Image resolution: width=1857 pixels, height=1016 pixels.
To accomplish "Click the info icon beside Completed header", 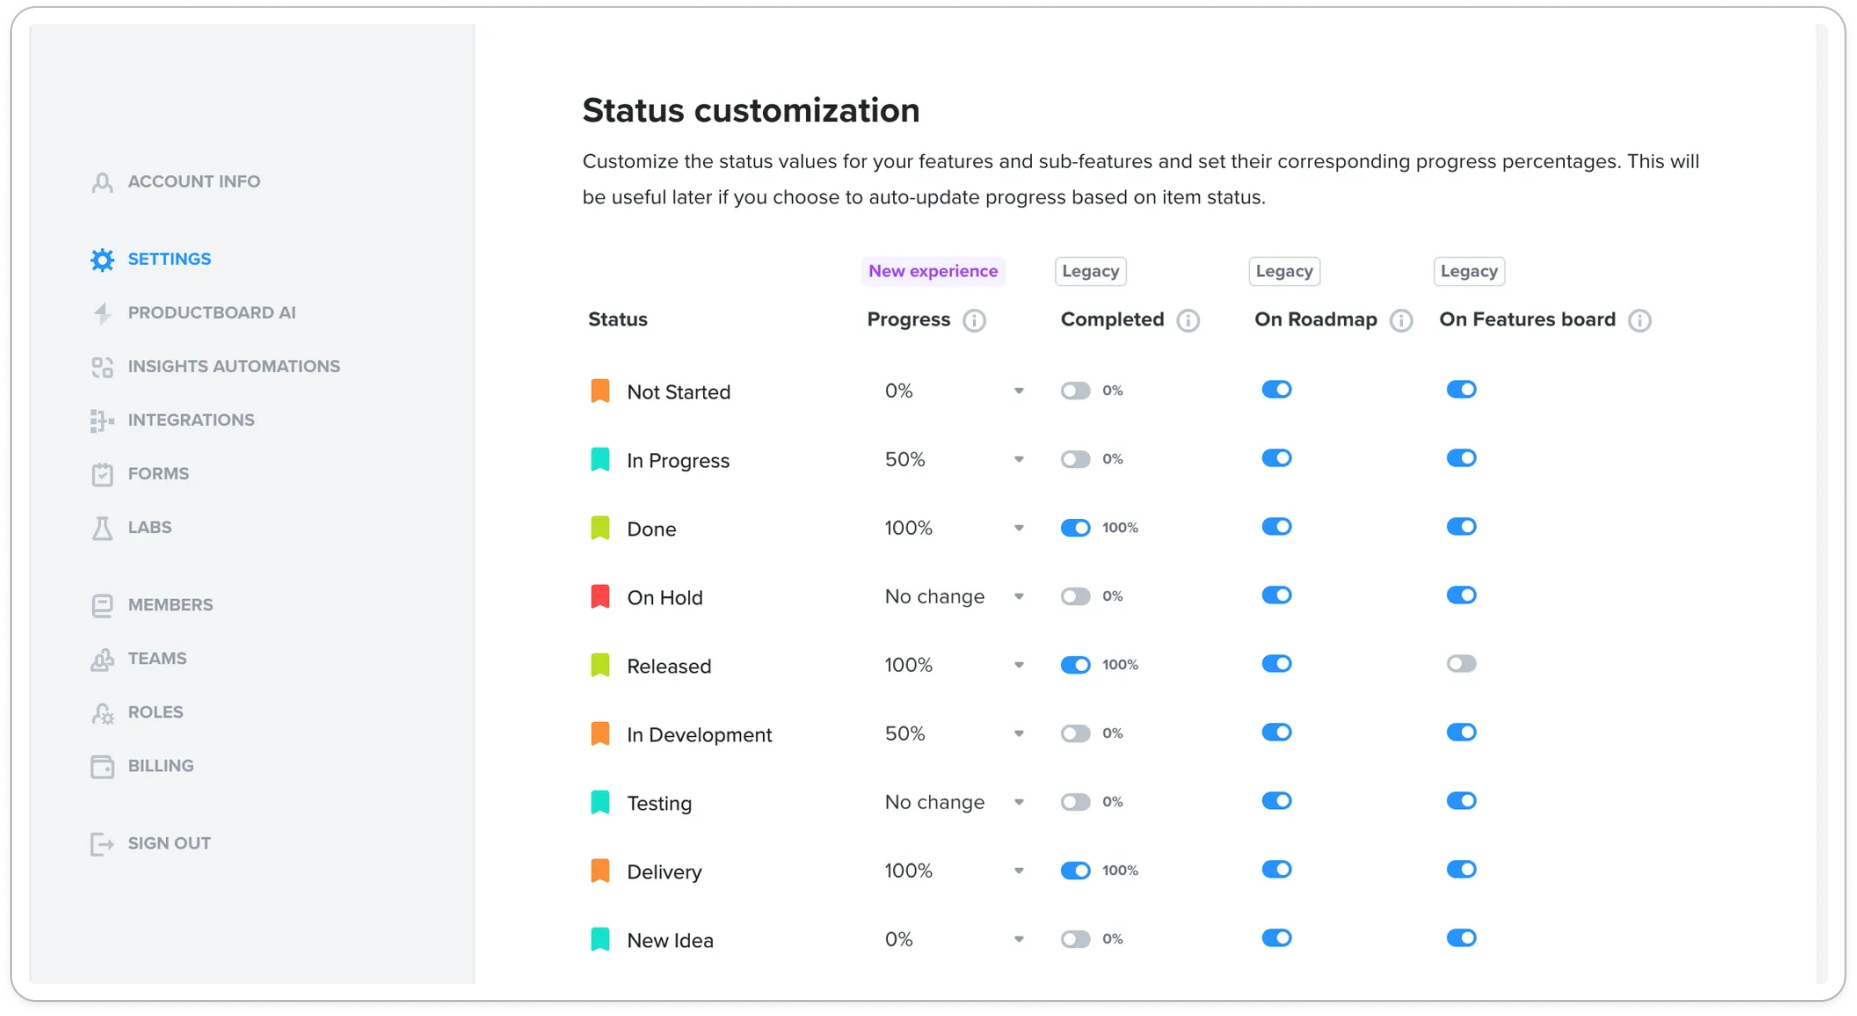I will click(x=1188, y=320).
